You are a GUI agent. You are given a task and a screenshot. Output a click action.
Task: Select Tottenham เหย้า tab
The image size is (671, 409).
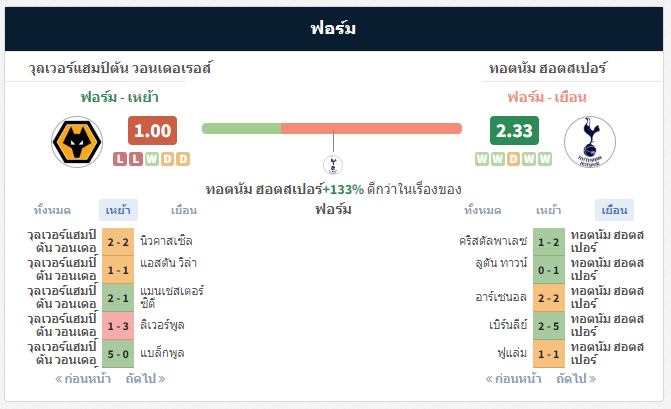[x=549, y=210]
